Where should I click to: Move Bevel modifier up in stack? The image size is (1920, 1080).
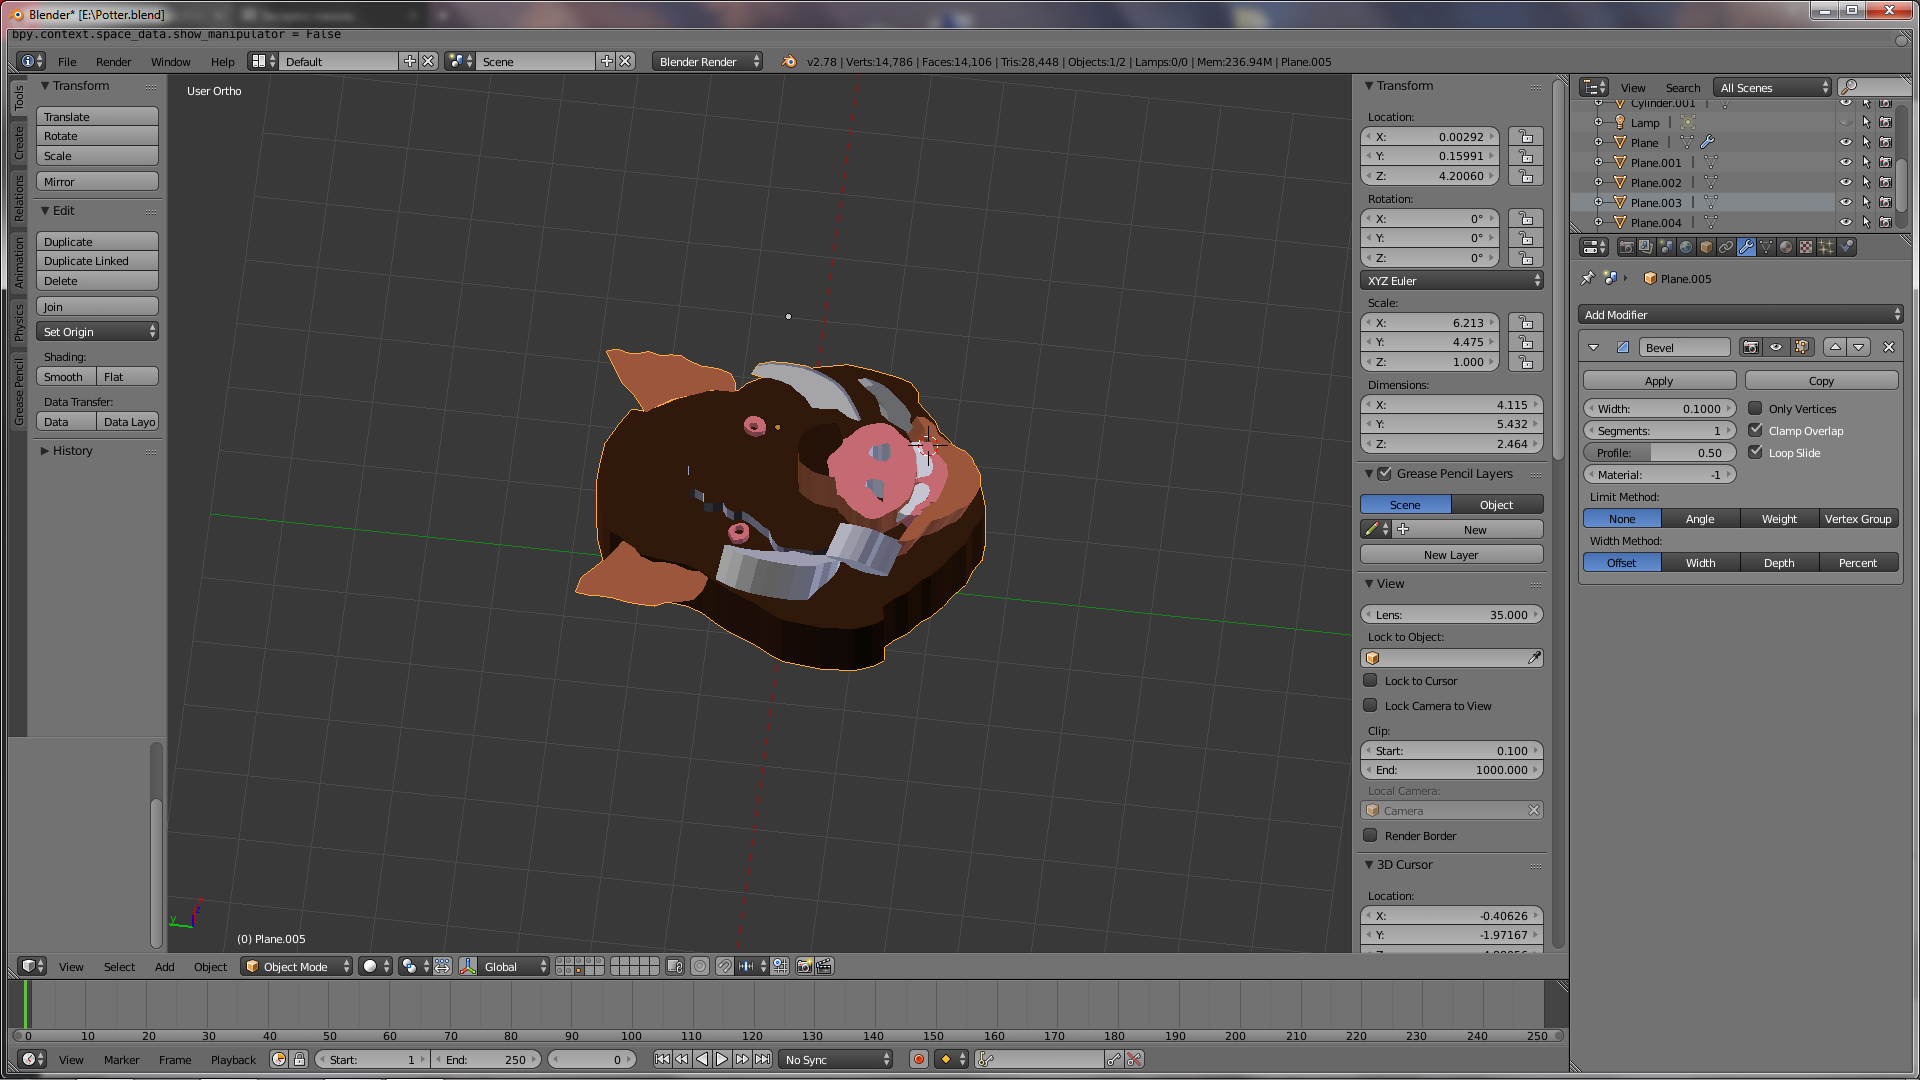click(x=1835, y=347)
